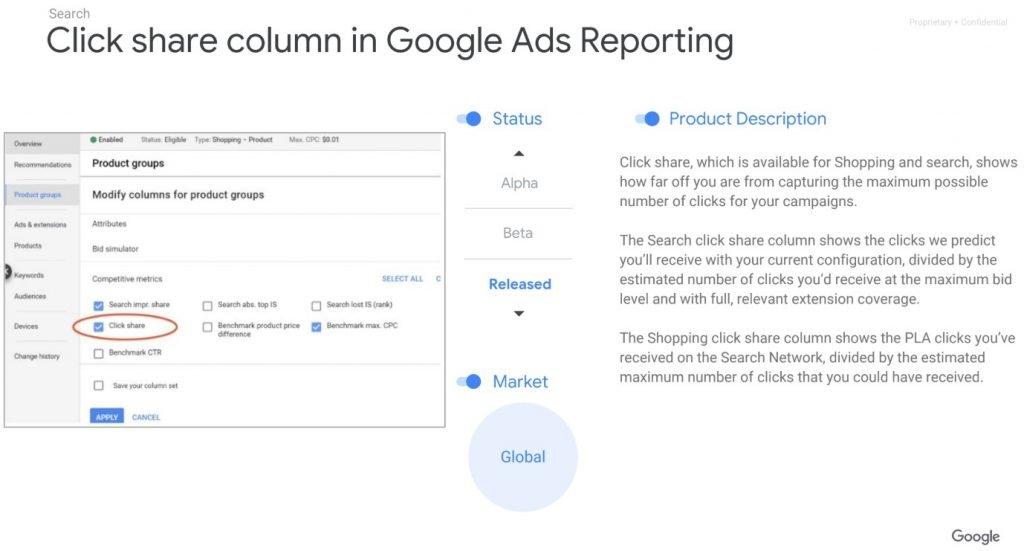Check the Benchmark CTR checkbox
Screen dimensions: 1024x551
(98, 353)
